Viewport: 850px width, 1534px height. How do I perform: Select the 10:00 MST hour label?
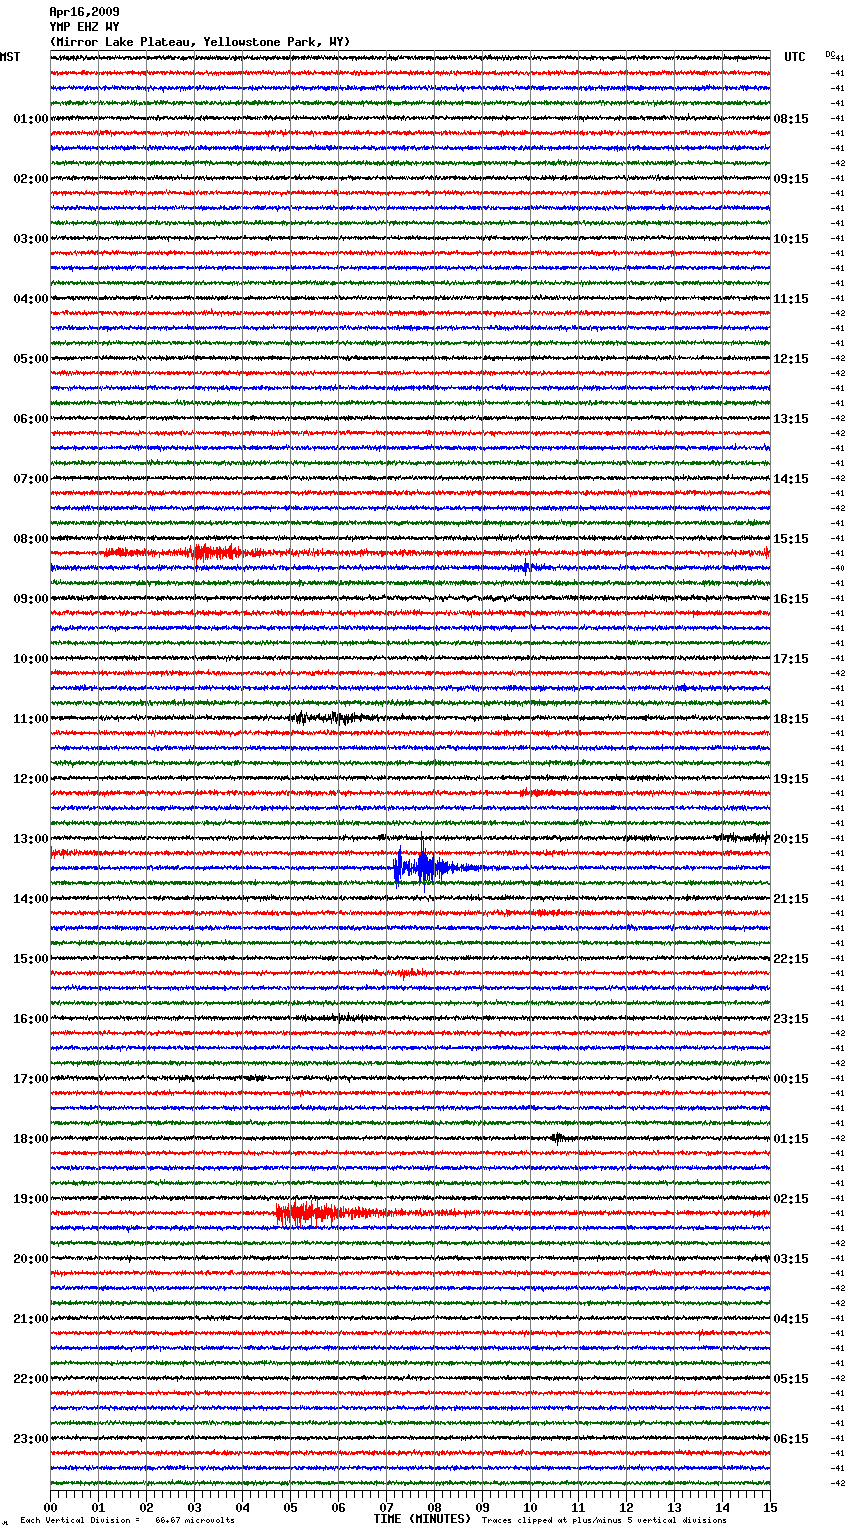pyautogui.click(x=31, y=659)
